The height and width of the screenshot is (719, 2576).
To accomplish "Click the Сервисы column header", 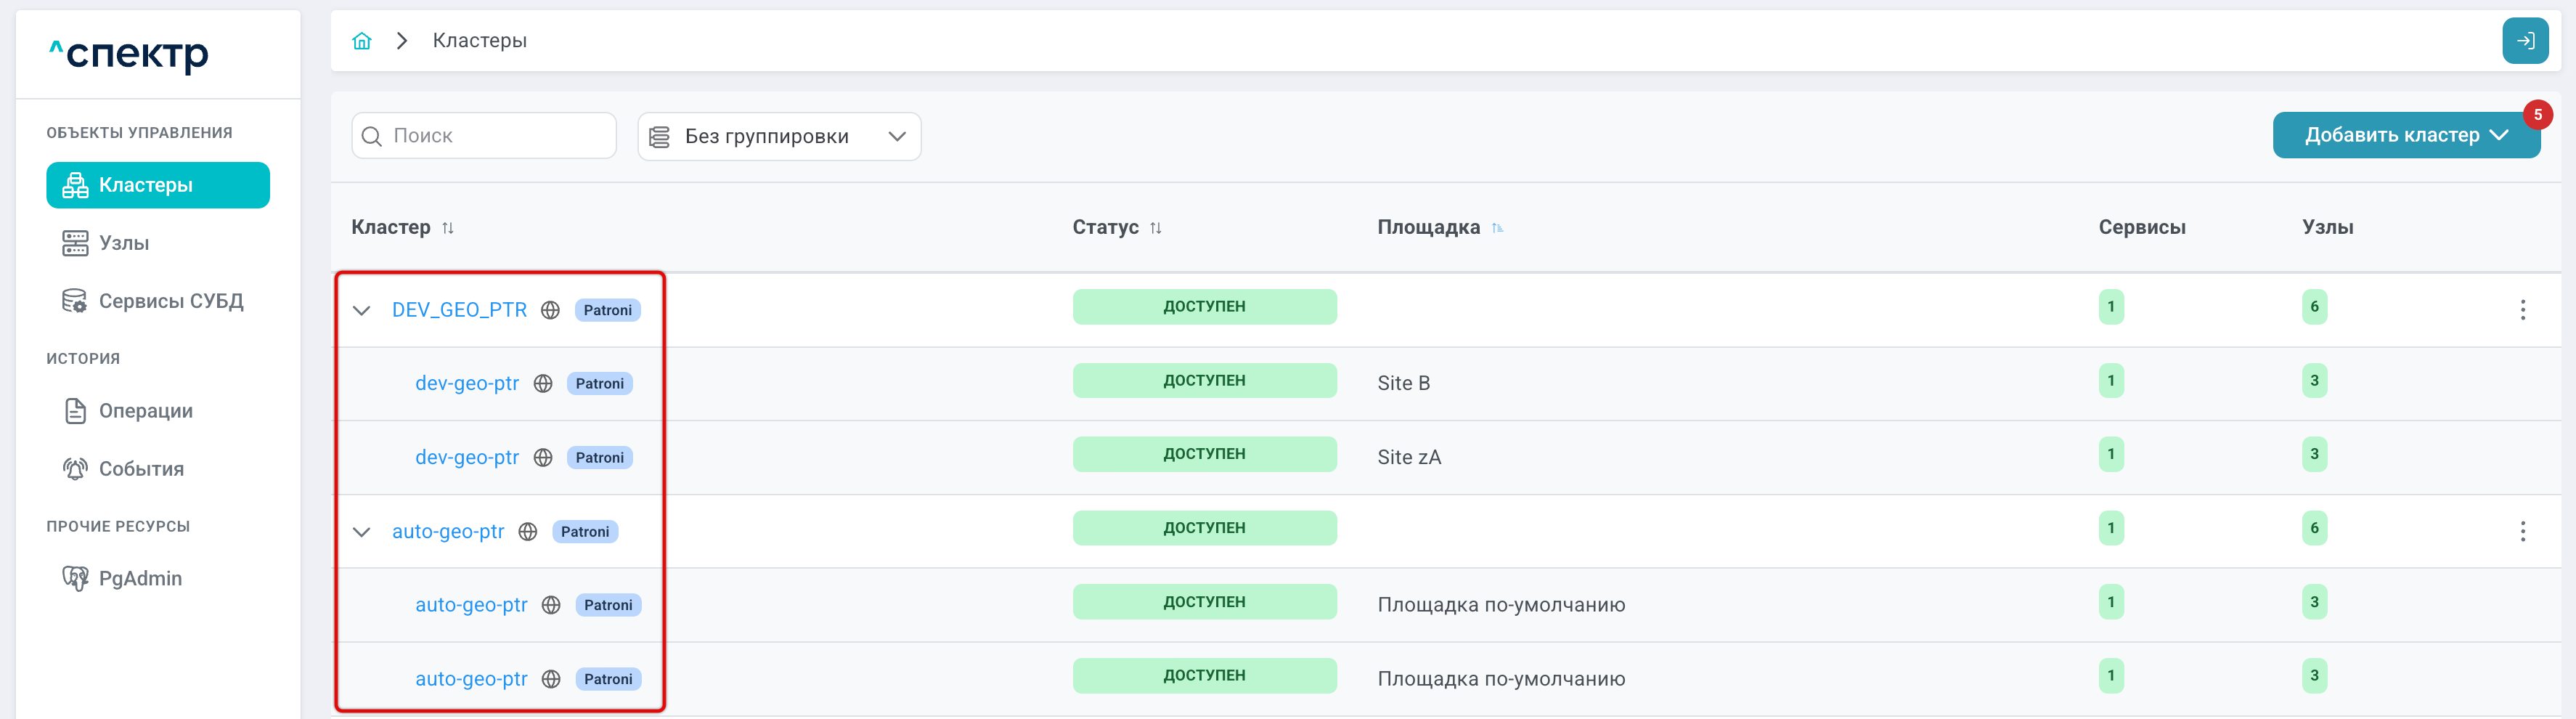I will tap(2141, 228).
